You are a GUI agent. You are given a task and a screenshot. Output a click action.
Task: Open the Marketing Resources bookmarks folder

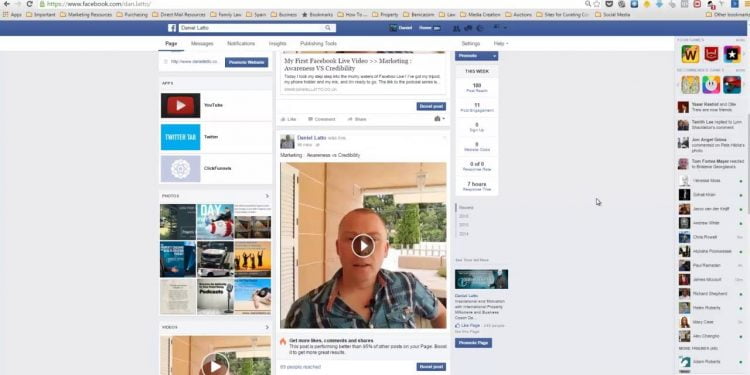pyautogui.click(x=87, y=15)
